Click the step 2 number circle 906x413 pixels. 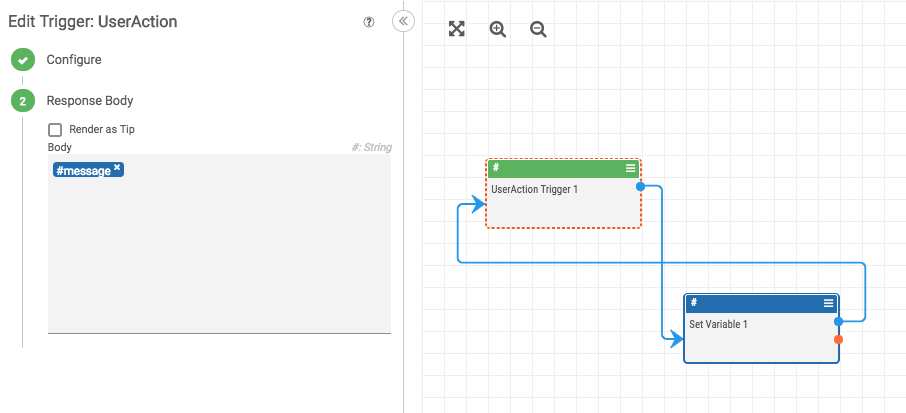click(x=23, y=101)
